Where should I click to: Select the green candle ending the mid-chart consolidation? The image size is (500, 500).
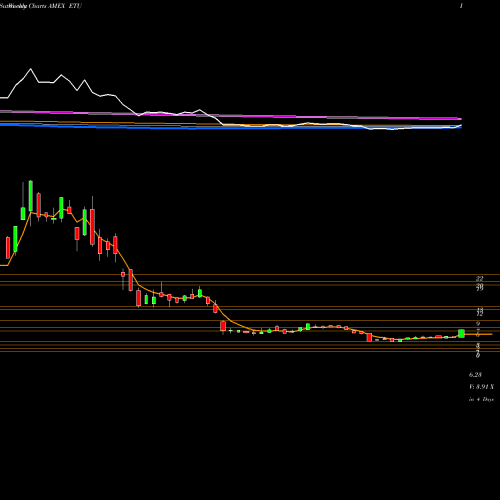tap(200, 293)
